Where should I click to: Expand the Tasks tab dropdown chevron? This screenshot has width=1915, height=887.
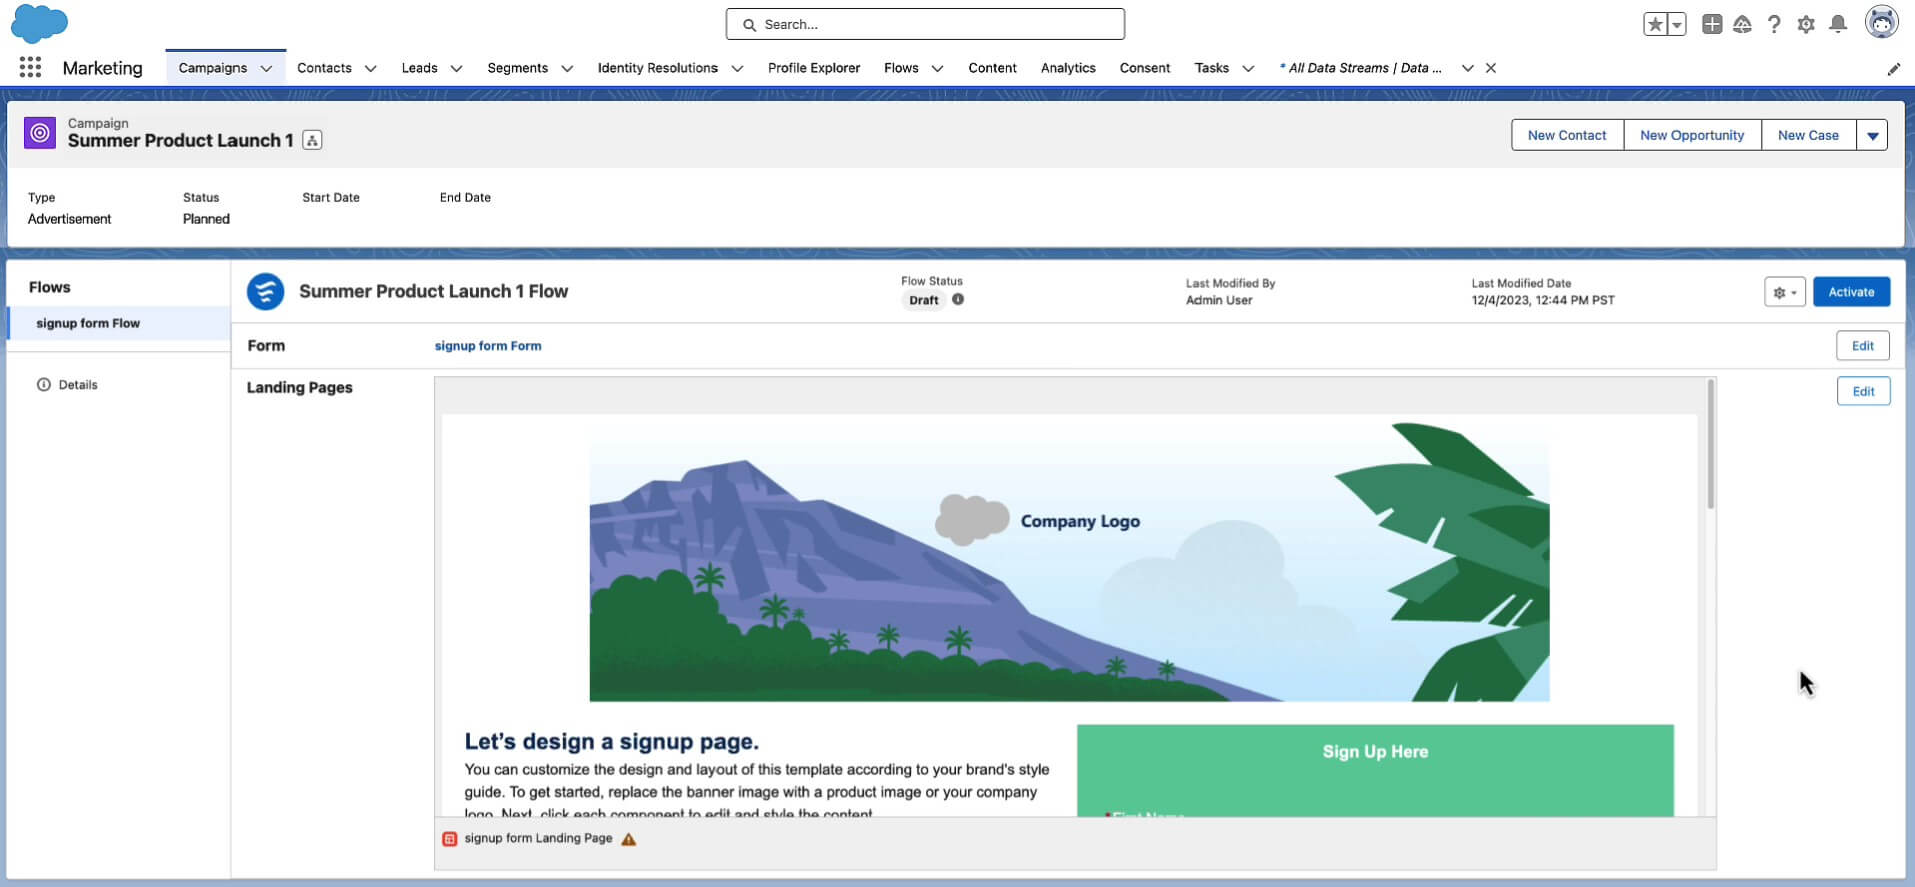1248,68
